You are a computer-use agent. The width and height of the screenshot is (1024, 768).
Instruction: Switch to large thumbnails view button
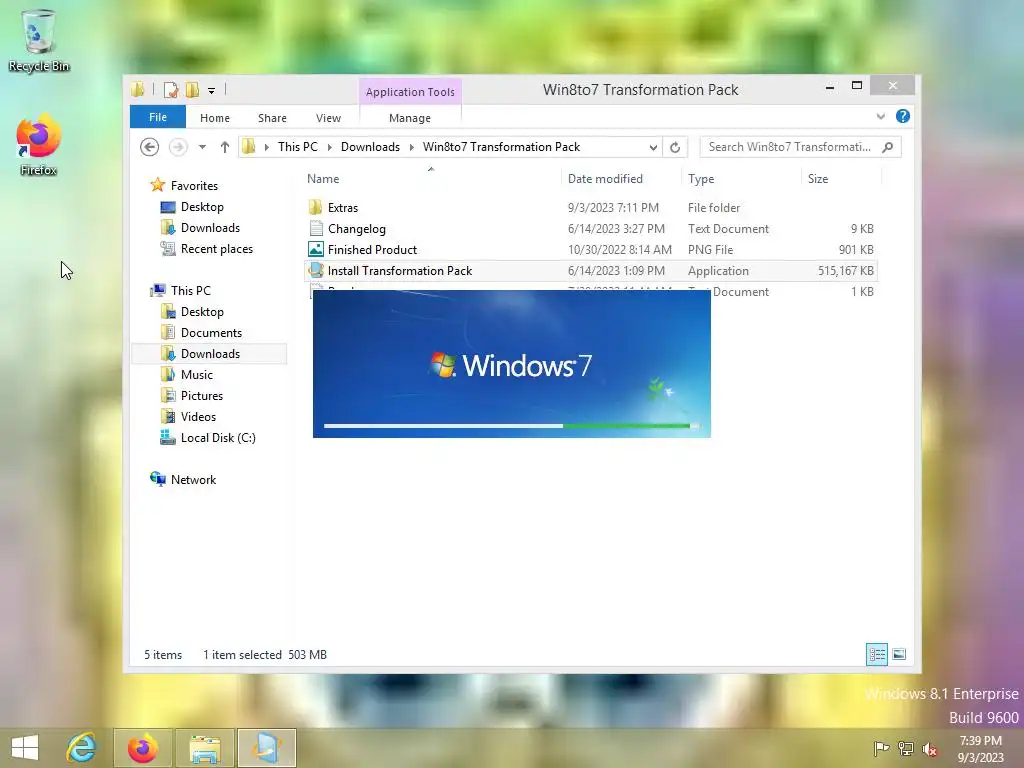[x=899, y=654]
